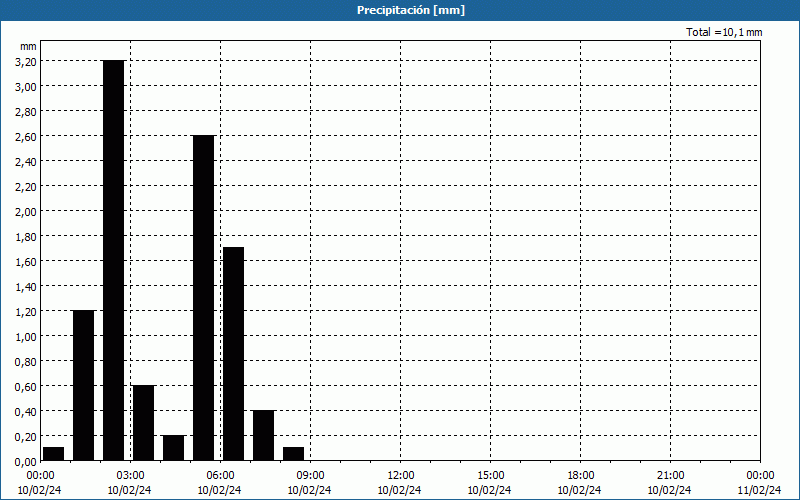The image size is (800, 500).
Task: Click the '0,40' y-axis label
Action: coord(26,411)
